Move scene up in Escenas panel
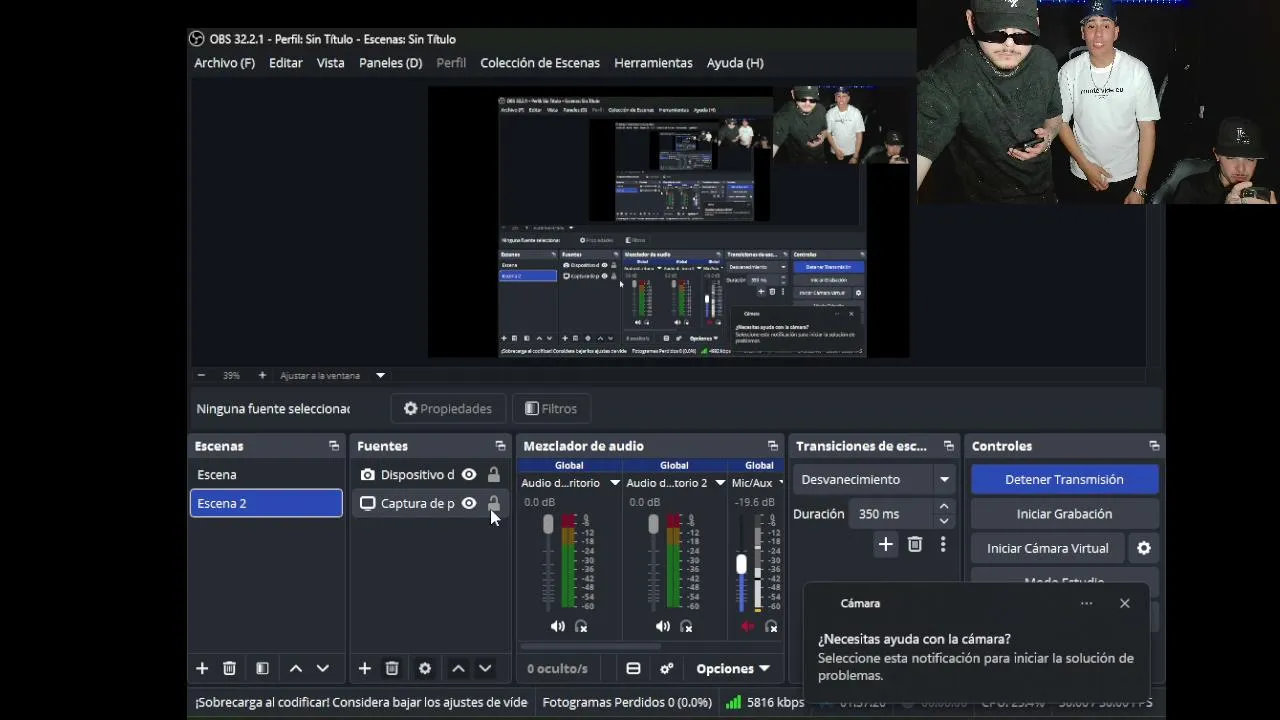Image resolution: width=1280 pixels, height=720 pixels. (296, 668)
